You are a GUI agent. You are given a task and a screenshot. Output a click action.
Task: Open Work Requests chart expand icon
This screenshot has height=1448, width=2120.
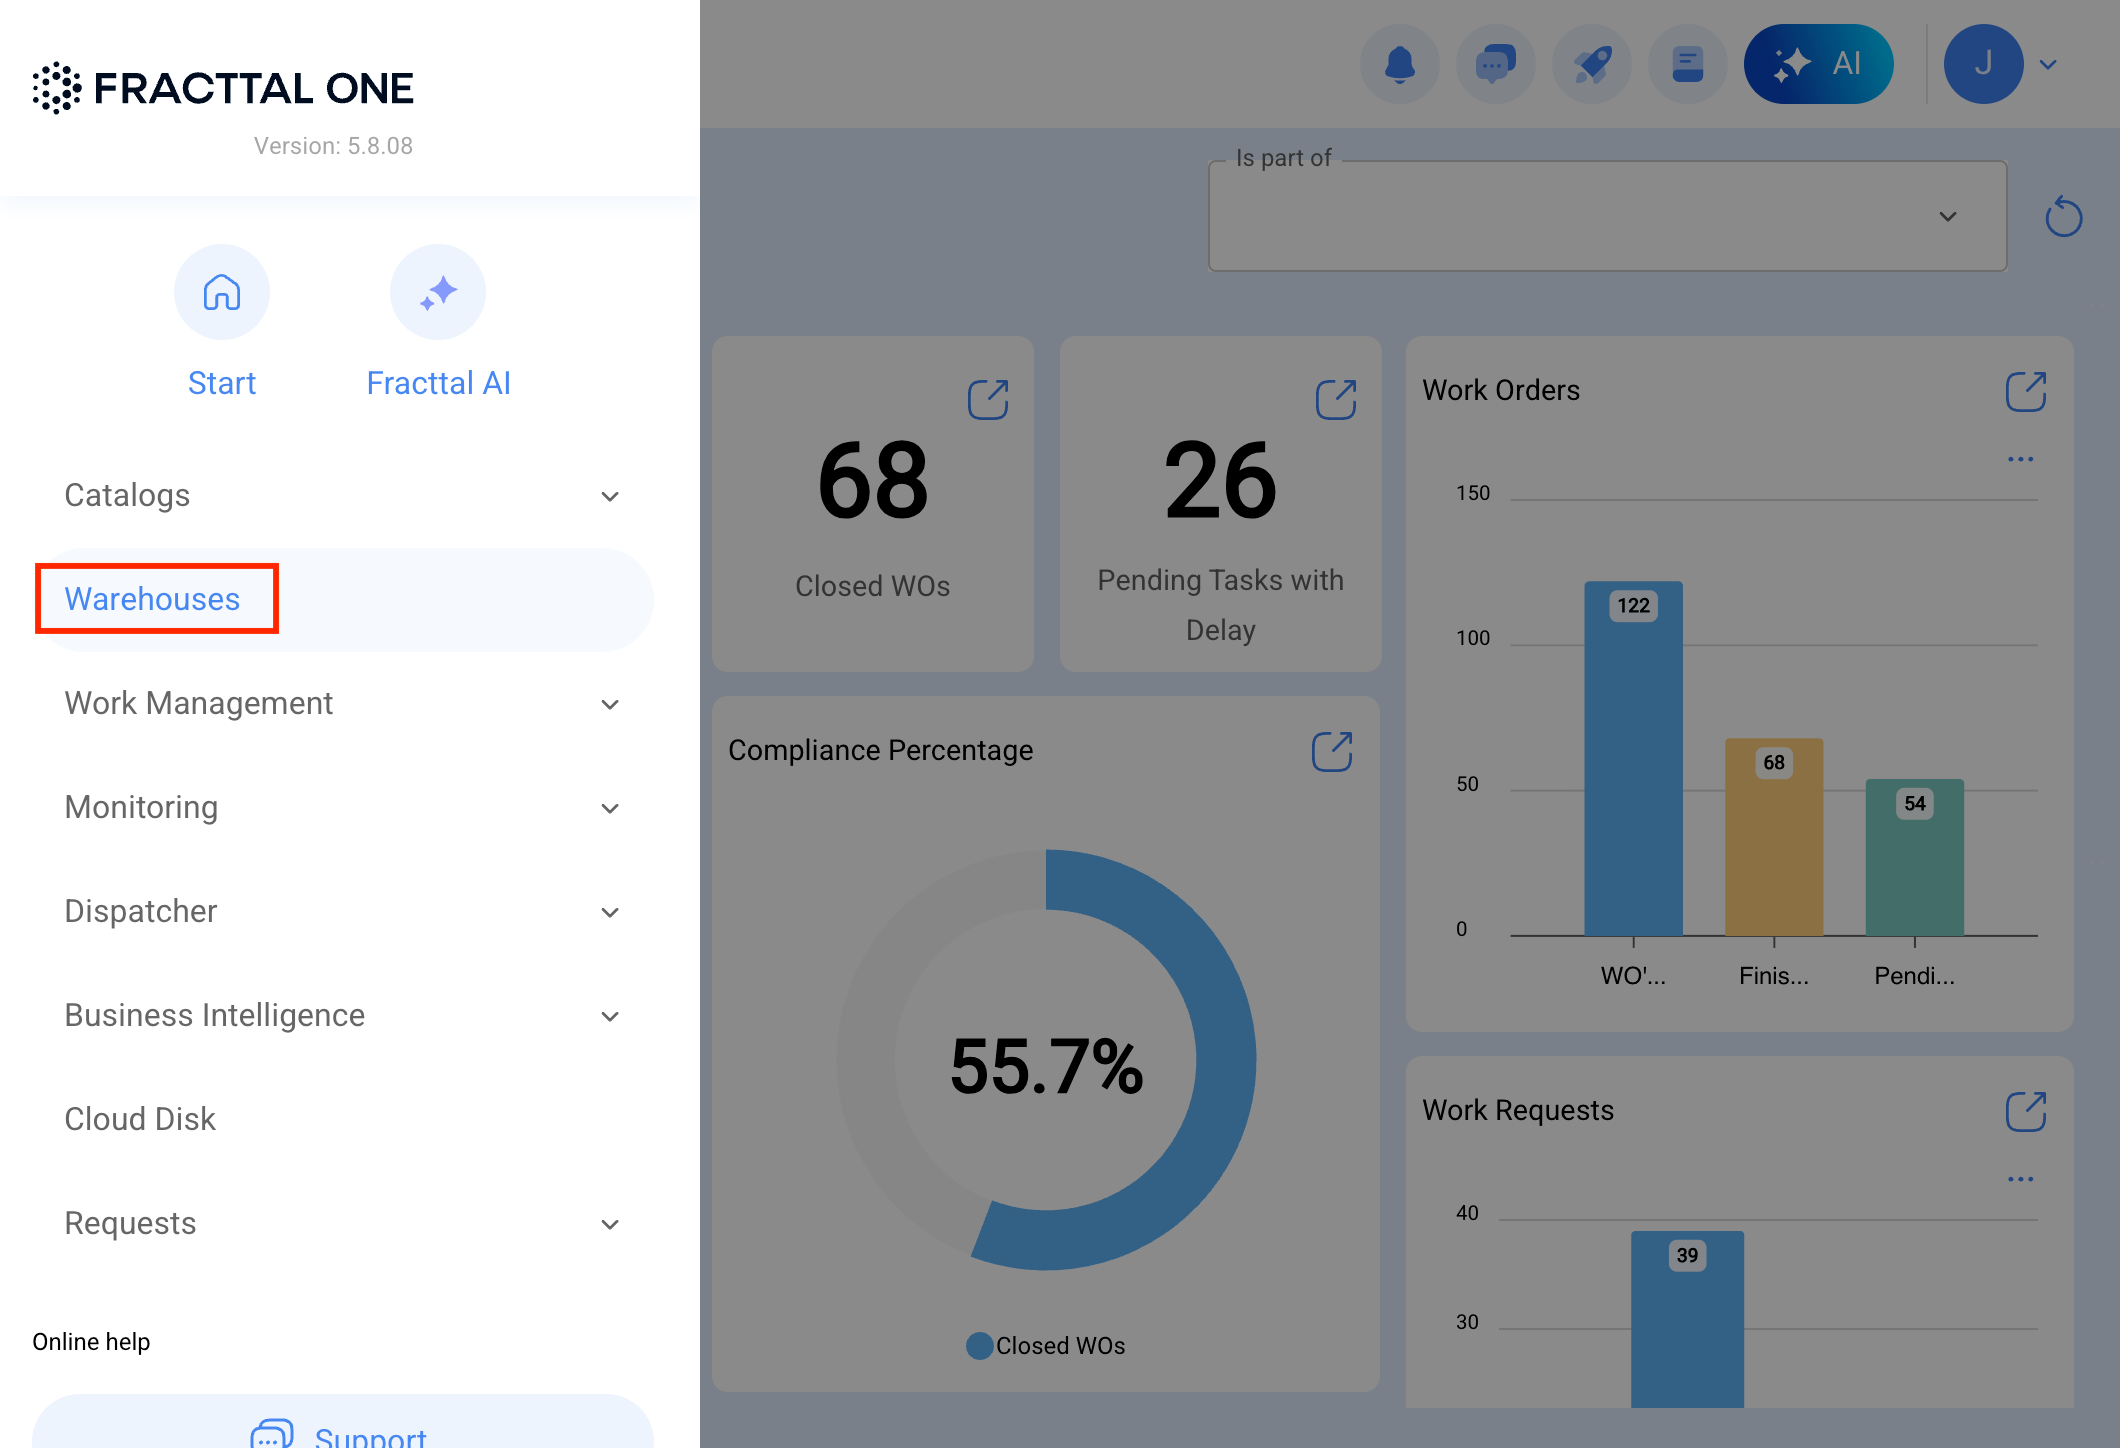click(2026, 1111)
